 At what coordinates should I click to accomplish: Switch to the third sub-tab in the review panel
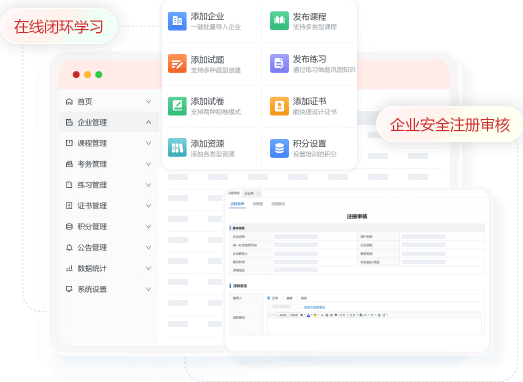(278, 204)
